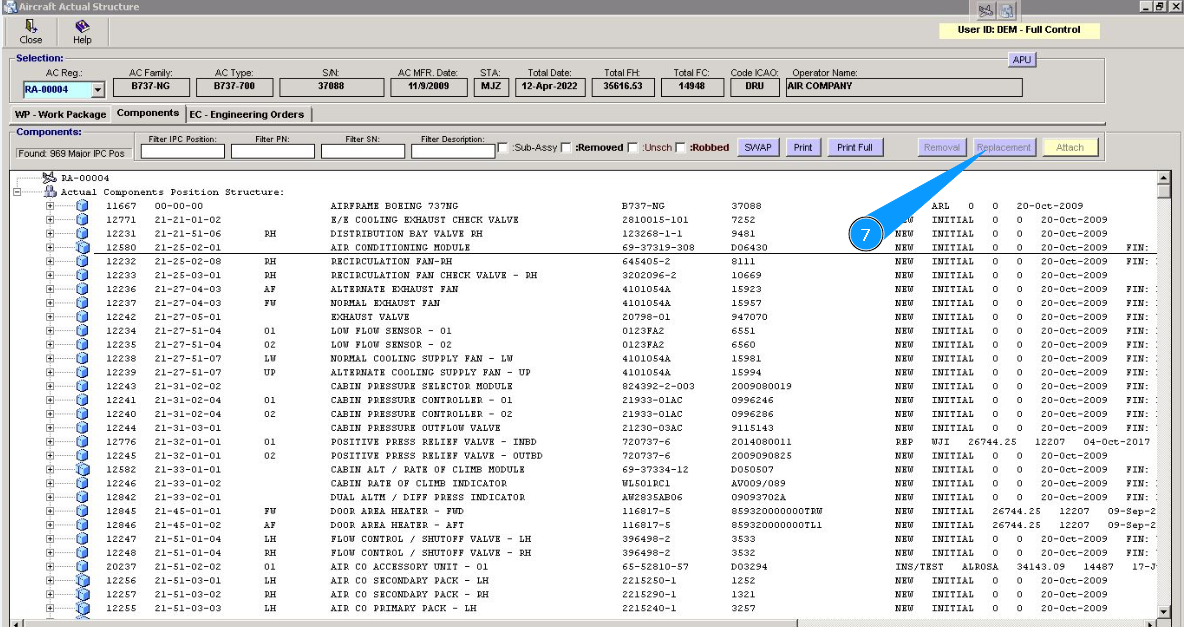Click the Print Full button
This screenshot has width=1184, height=633.
coord(855,147)
